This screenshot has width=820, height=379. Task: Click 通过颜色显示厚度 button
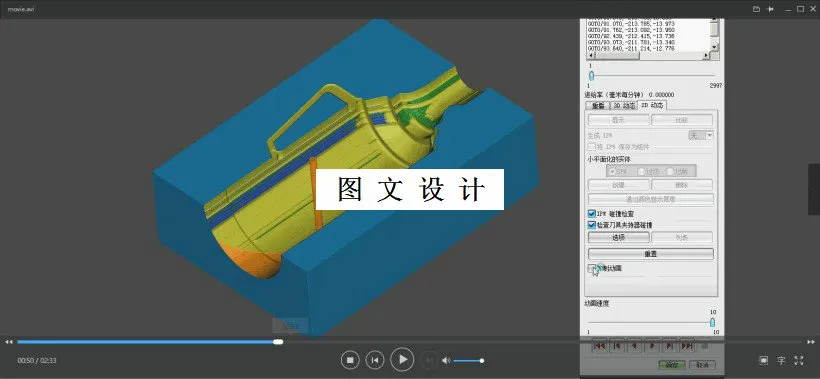pos(651,199)
